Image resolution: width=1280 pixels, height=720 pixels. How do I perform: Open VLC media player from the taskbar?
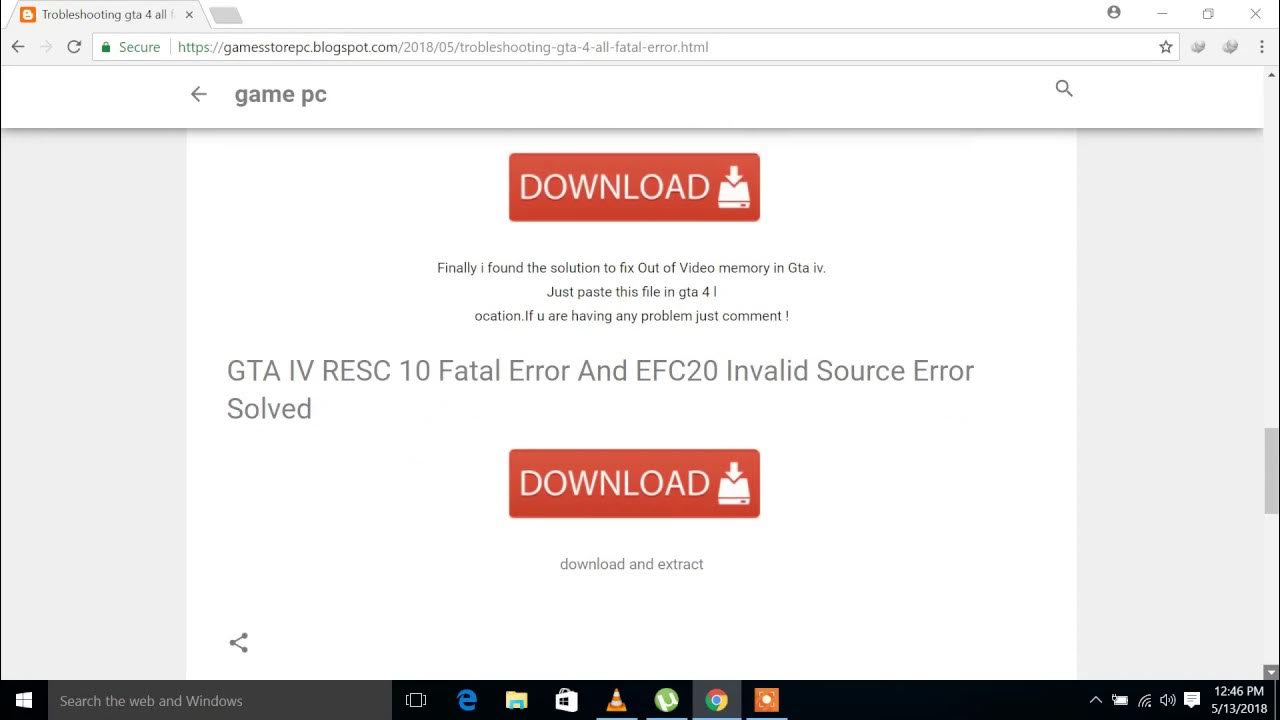pos(617,700)
